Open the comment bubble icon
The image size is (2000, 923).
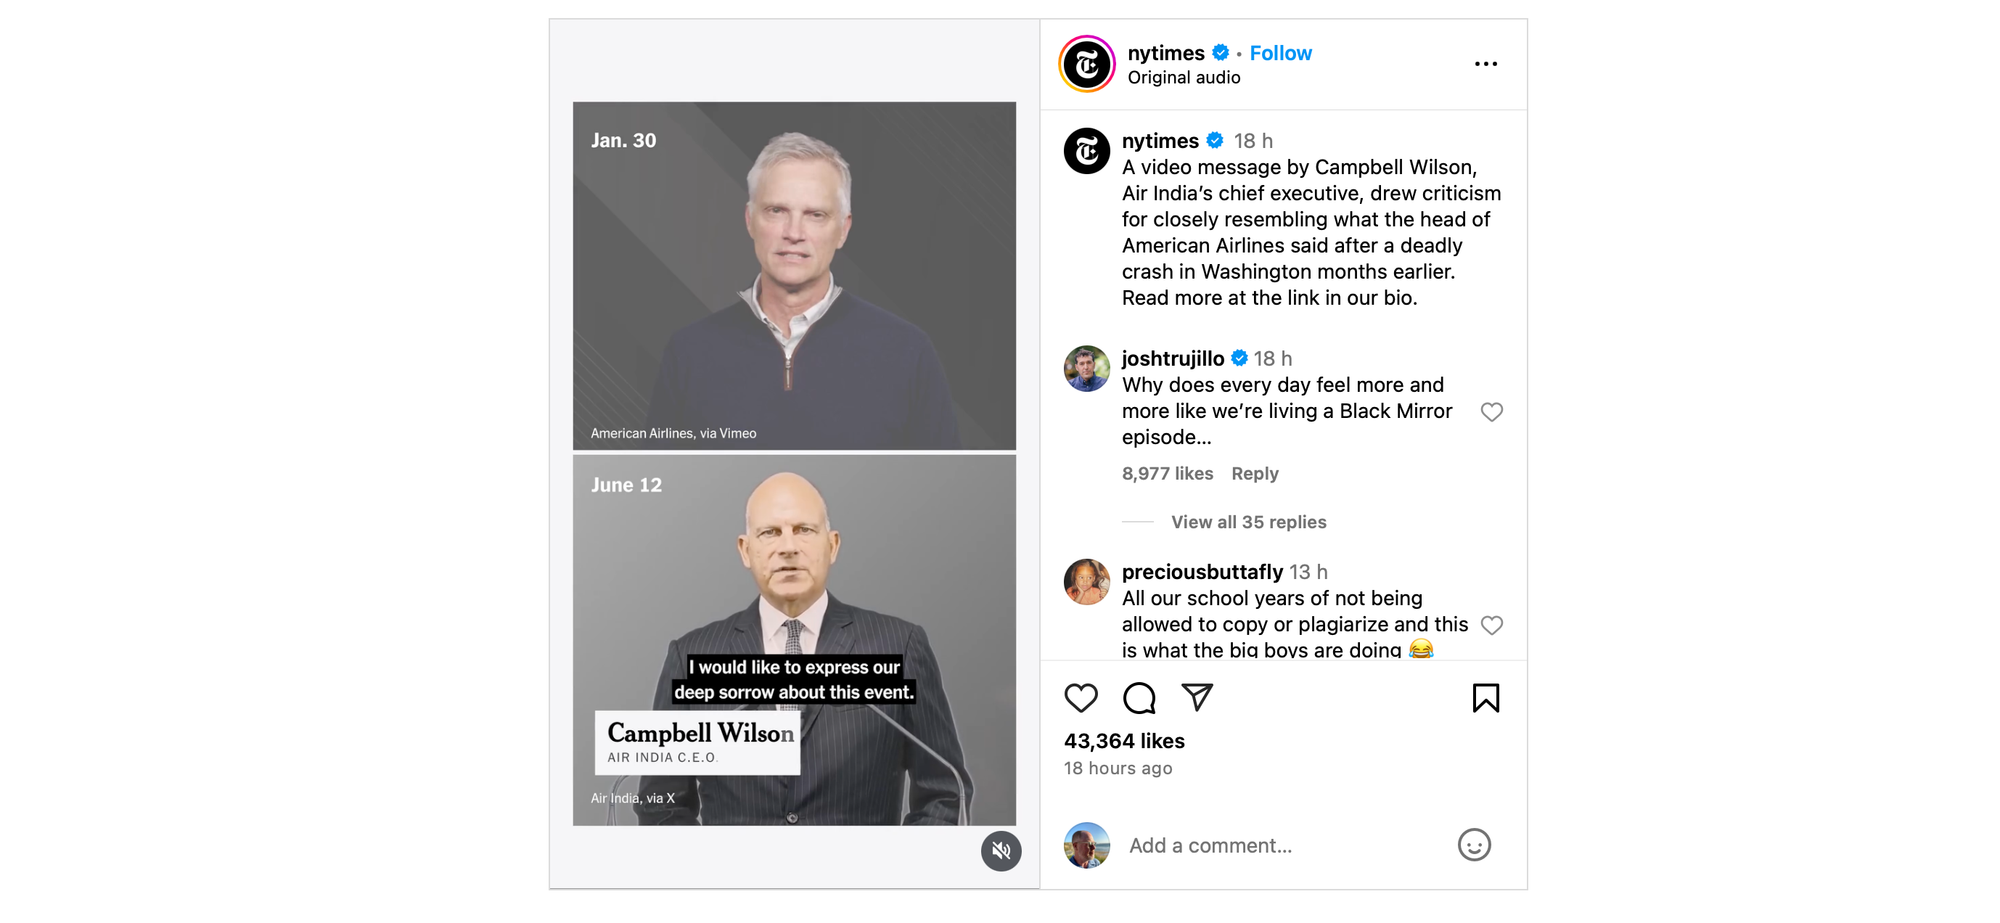pyautogui.click(x=1139, y=698)
